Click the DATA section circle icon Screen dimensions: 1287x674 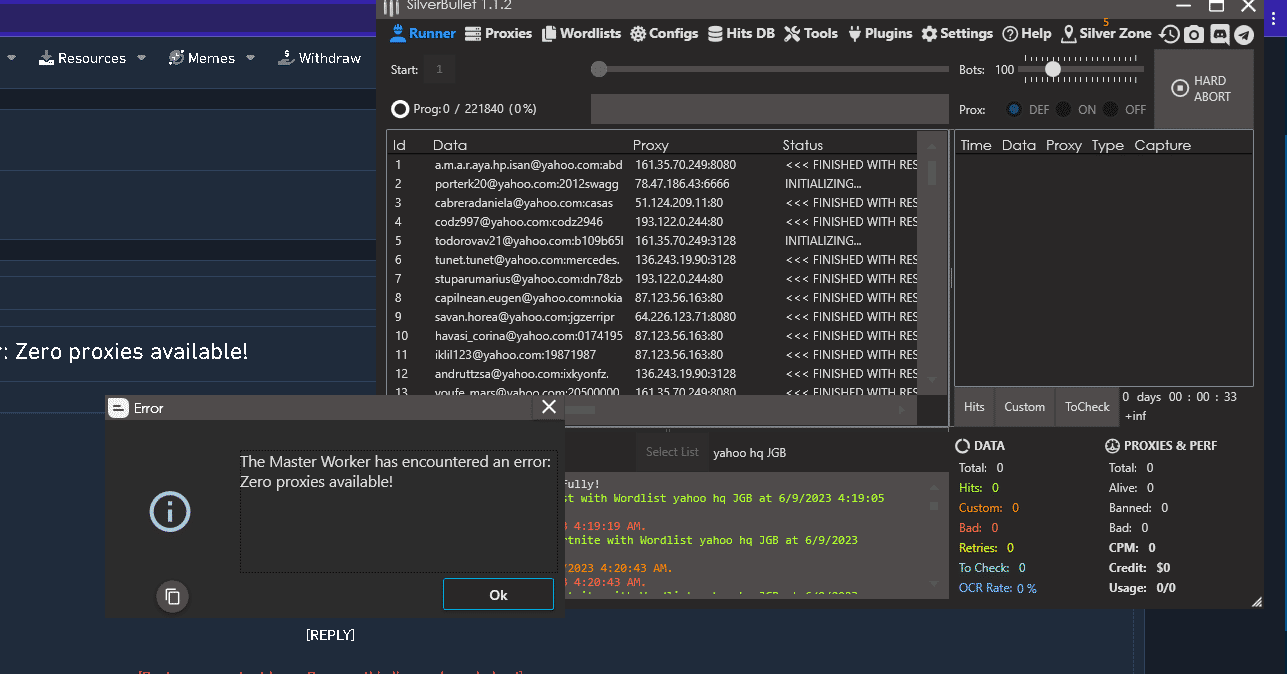[x=963, y=446]
